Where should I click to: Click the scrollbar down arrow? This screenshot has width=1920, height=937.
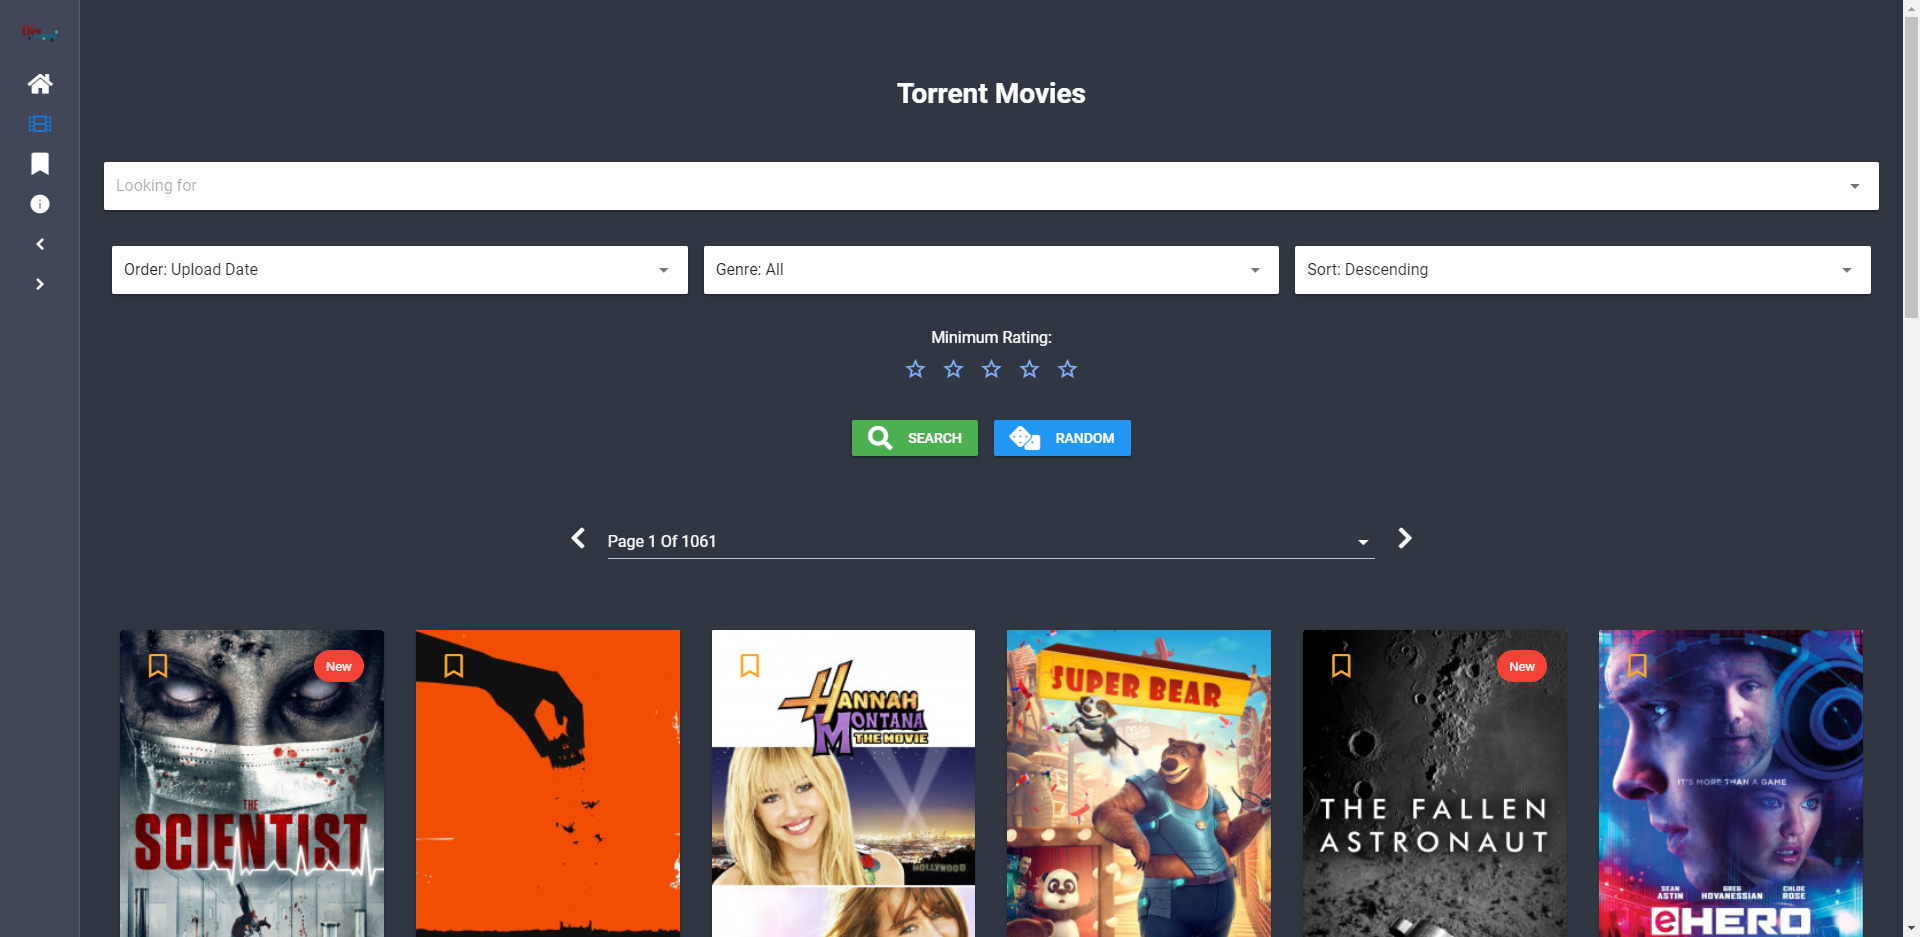1911,928
